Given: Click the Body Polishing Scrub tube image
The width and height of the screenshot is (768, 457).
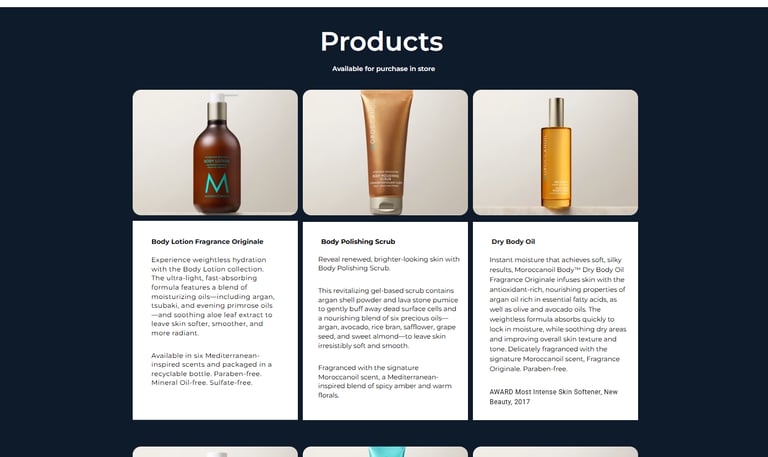Looking at the screenshot, I should (385, 152).
